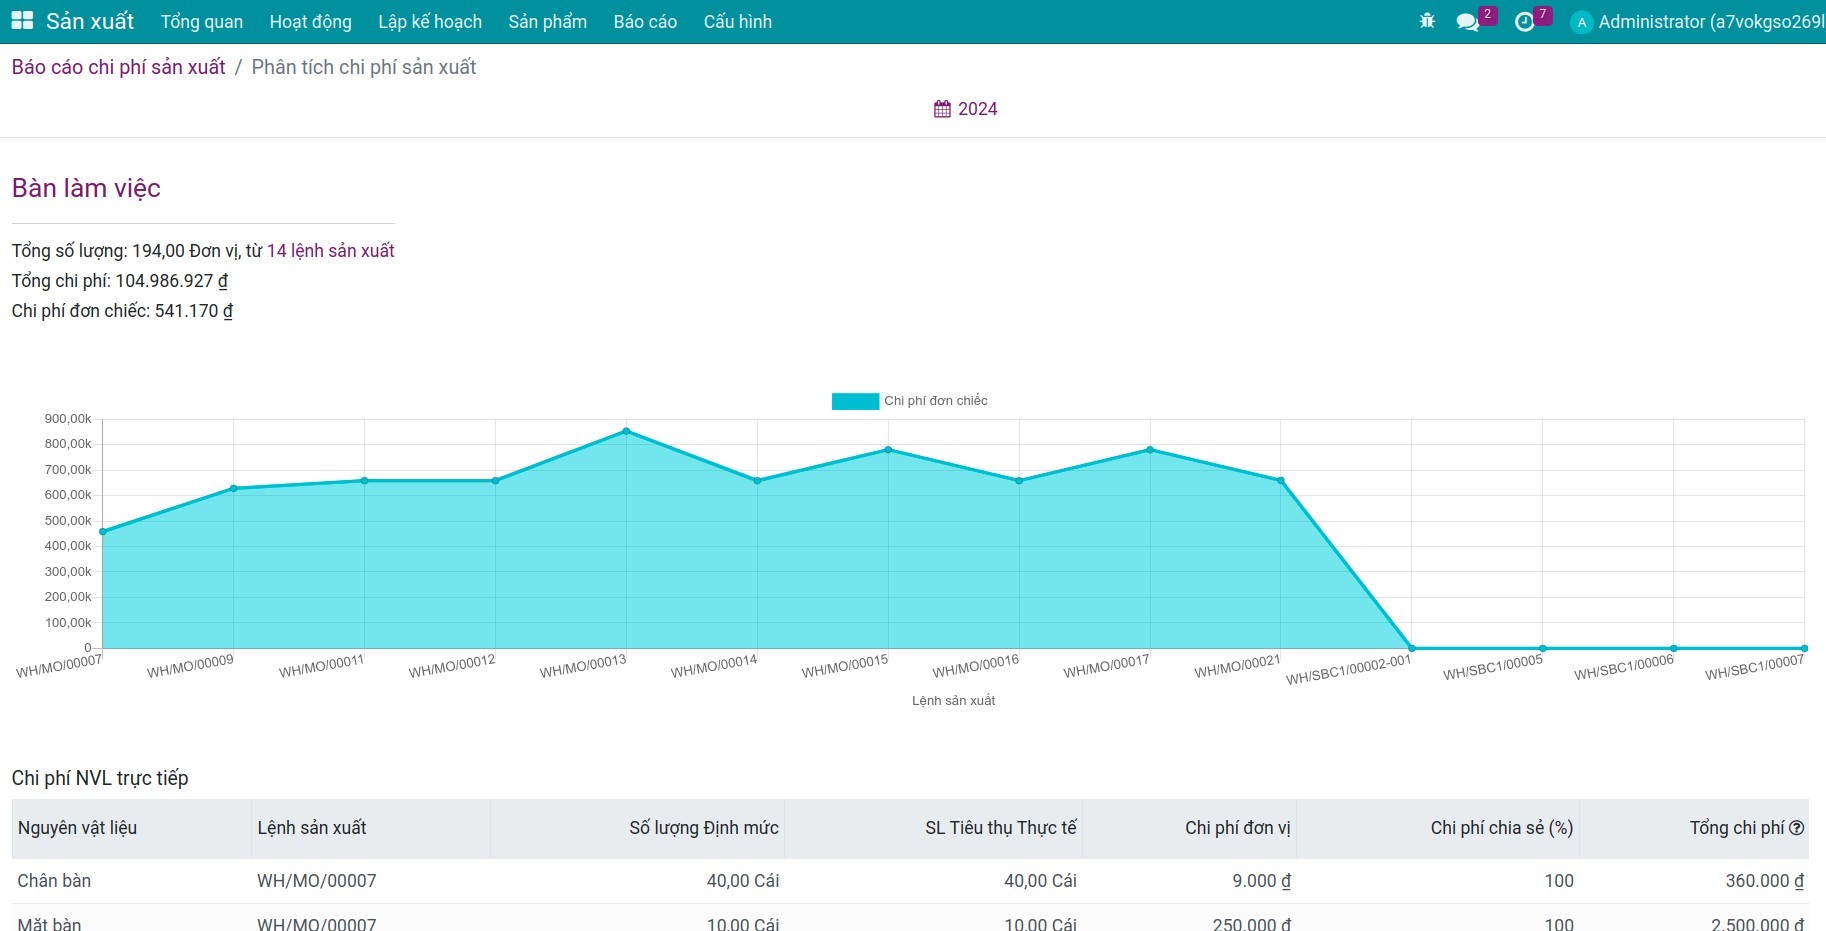Screen dimensions: 1826x931
Task: Open the 14 lệnh sản xuất link
Action: click(331, 251)
